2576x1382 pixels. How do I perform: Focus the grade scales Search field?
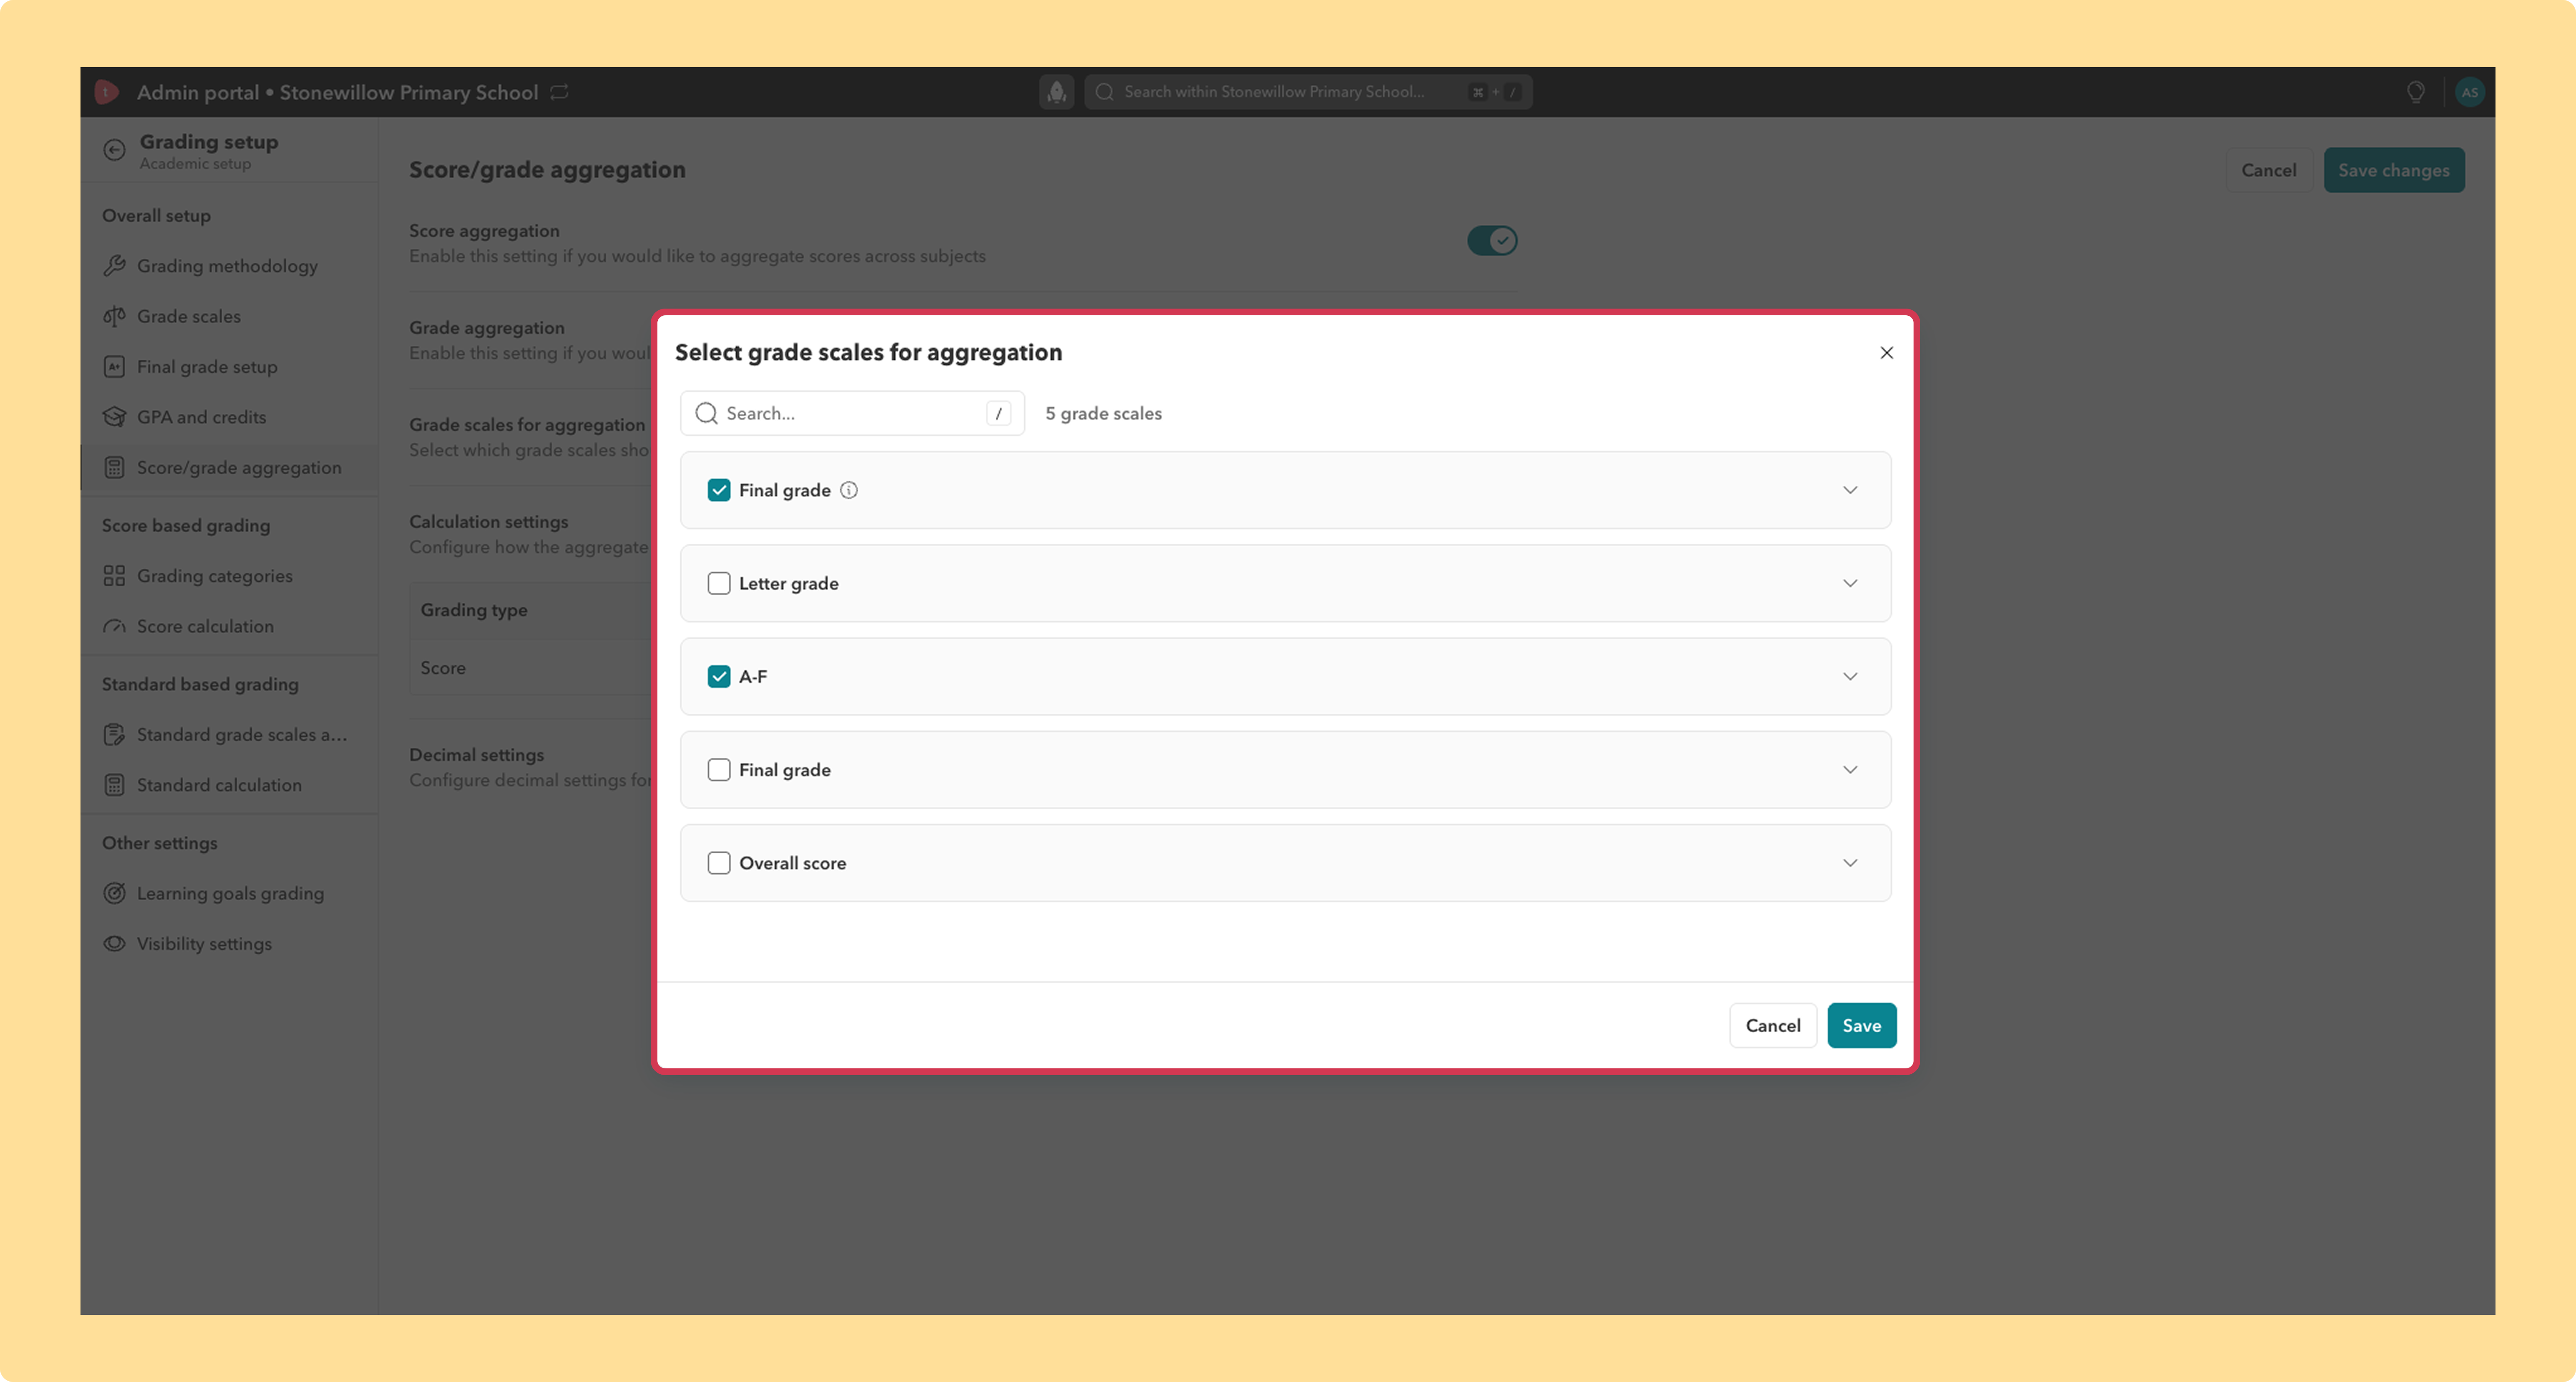pyautogui.click(x=852, y=413)
